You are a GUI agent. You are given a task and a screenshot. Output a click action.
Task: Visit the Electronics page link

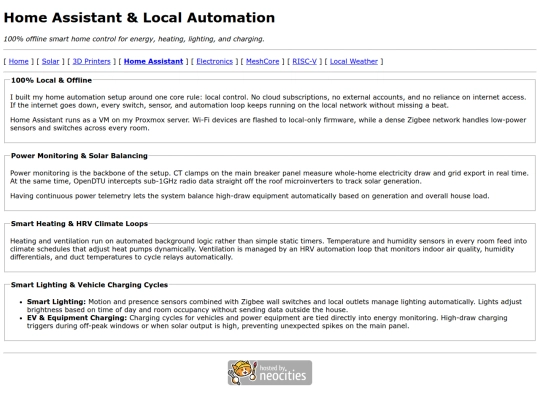tap(215, 61)
